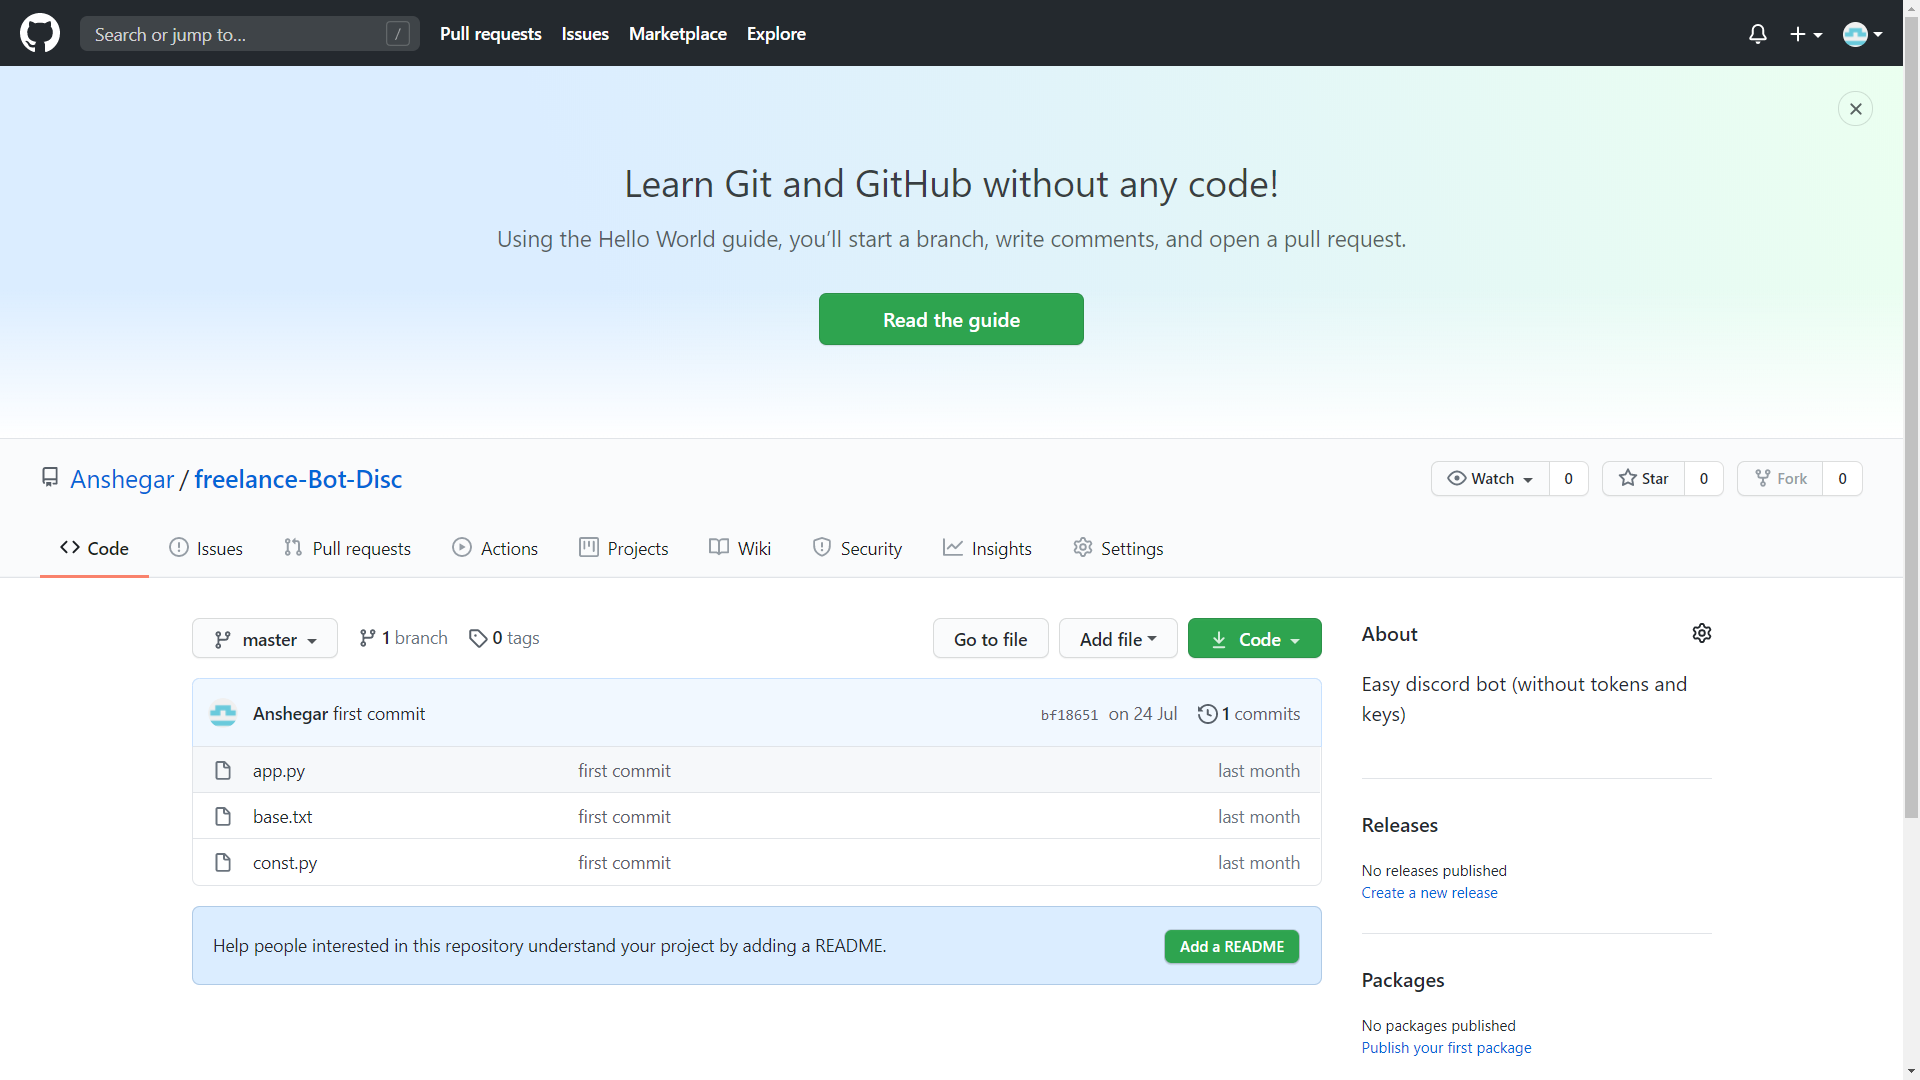1920x1080 pixels.
Task: View the watchers count
Action: point(1568,478)
